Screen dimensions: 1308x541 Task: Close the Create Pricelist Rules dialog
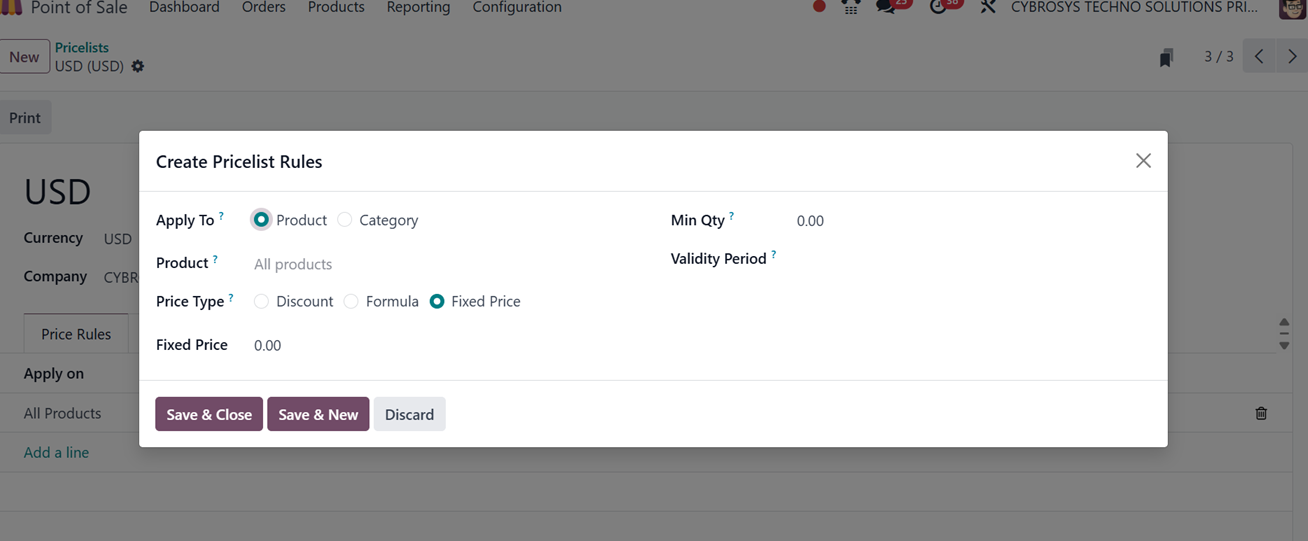click(1143, 161)
